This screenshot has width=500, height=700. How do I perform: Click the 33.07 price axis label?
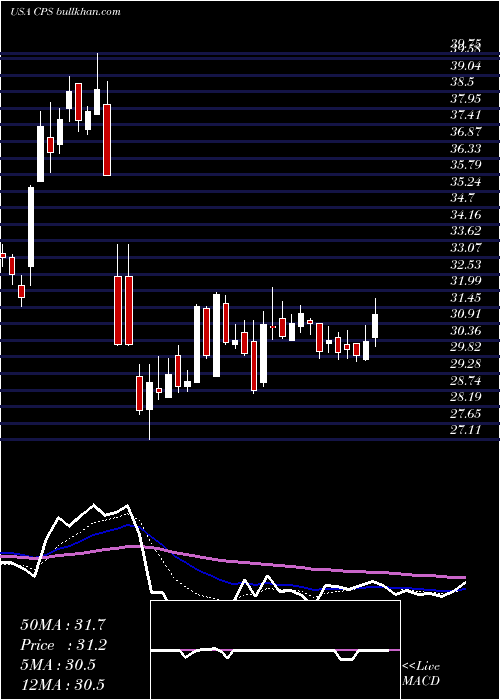click(x=466, y=248)
